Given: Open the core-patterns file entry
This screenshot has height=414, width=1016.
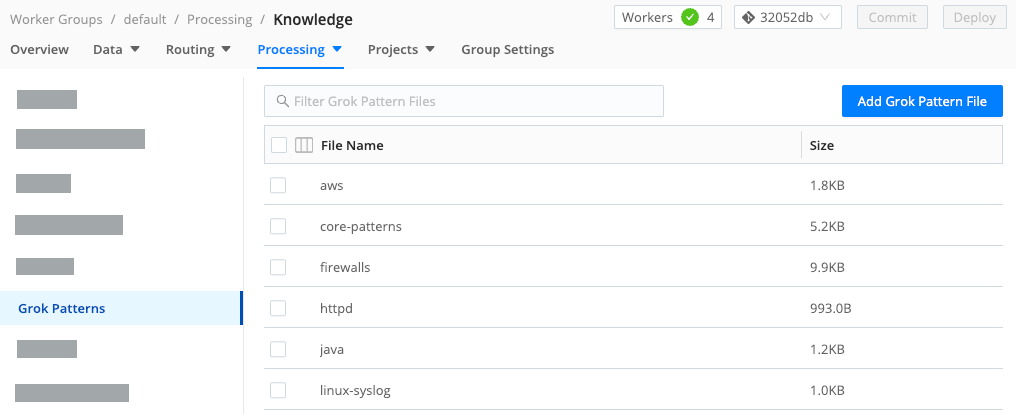Looking at the screenshot, I should (x=361, y=227).
